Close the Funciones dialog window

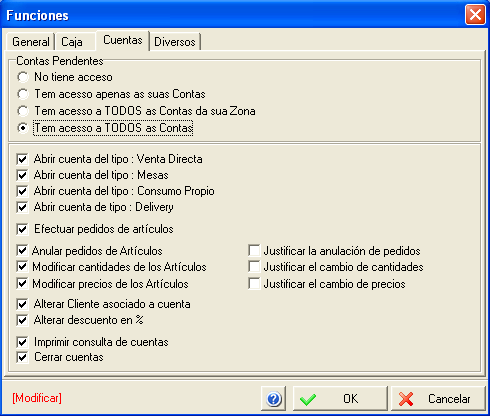click(475, 15)
